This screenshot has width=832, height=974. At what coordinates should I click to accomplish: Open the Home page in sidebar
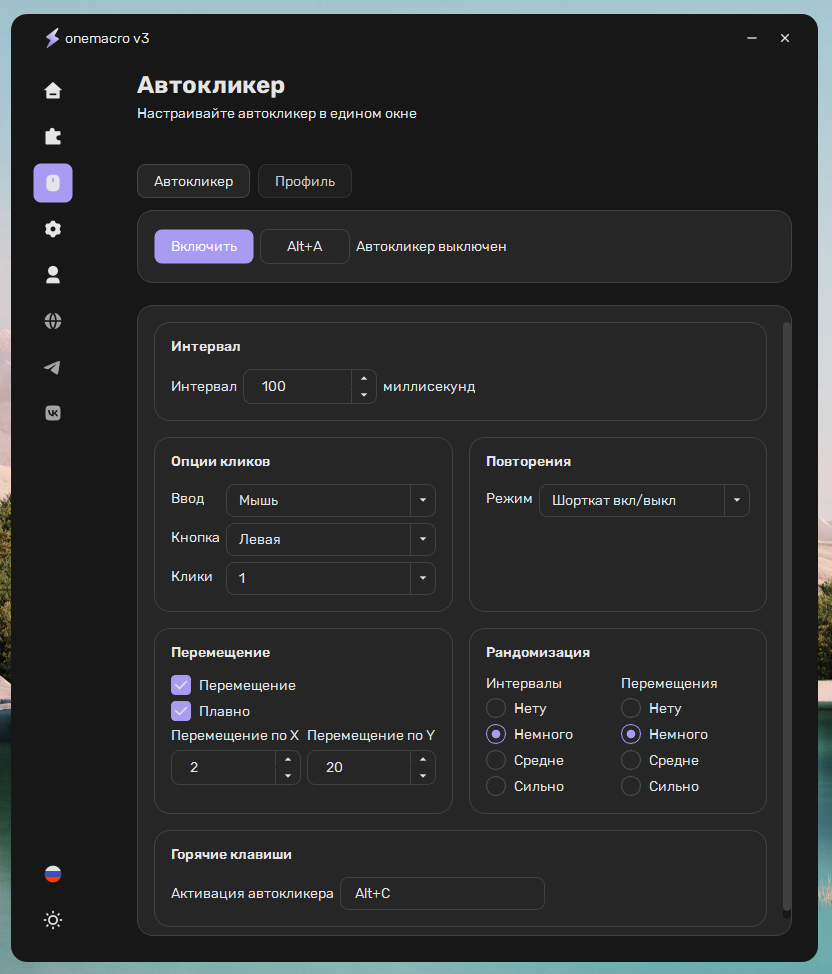point(53,91)
